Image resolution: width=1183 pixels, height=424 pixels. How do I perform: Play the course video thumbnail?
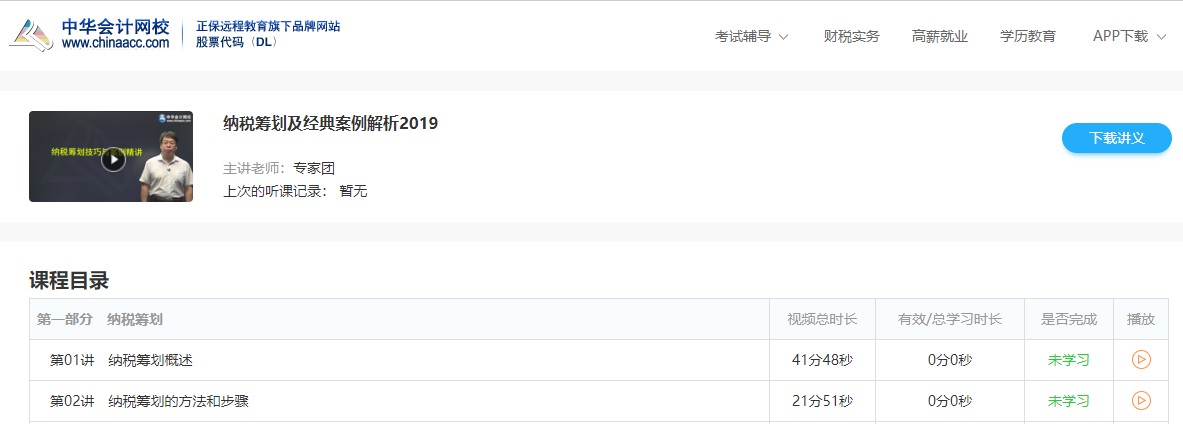(x=113, y=159)
